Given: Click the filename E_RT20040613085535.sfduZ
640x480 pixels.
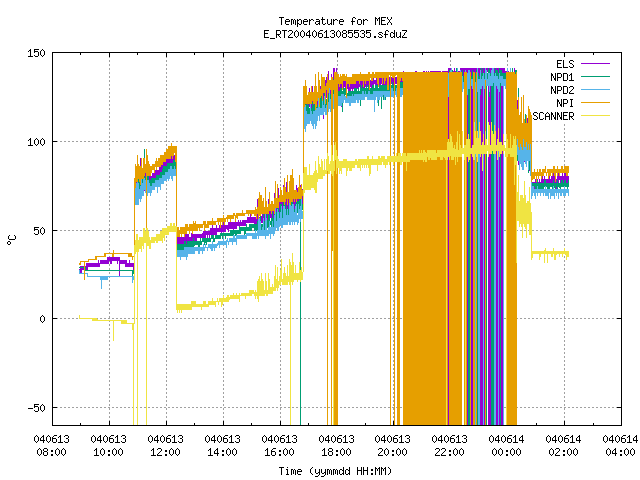Looking at the screenshot, I should [x=336, y=34].
